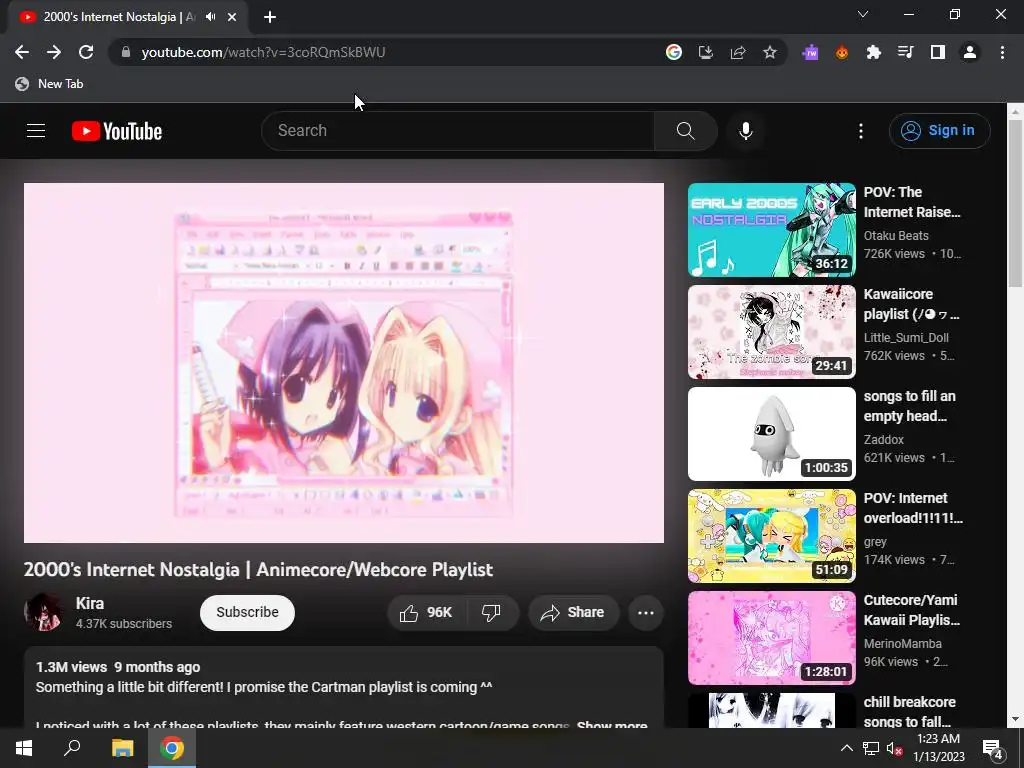Visit Little_Sumi_Doll channel name
This screenshot has height=768, width=1024.
(906, 338)
